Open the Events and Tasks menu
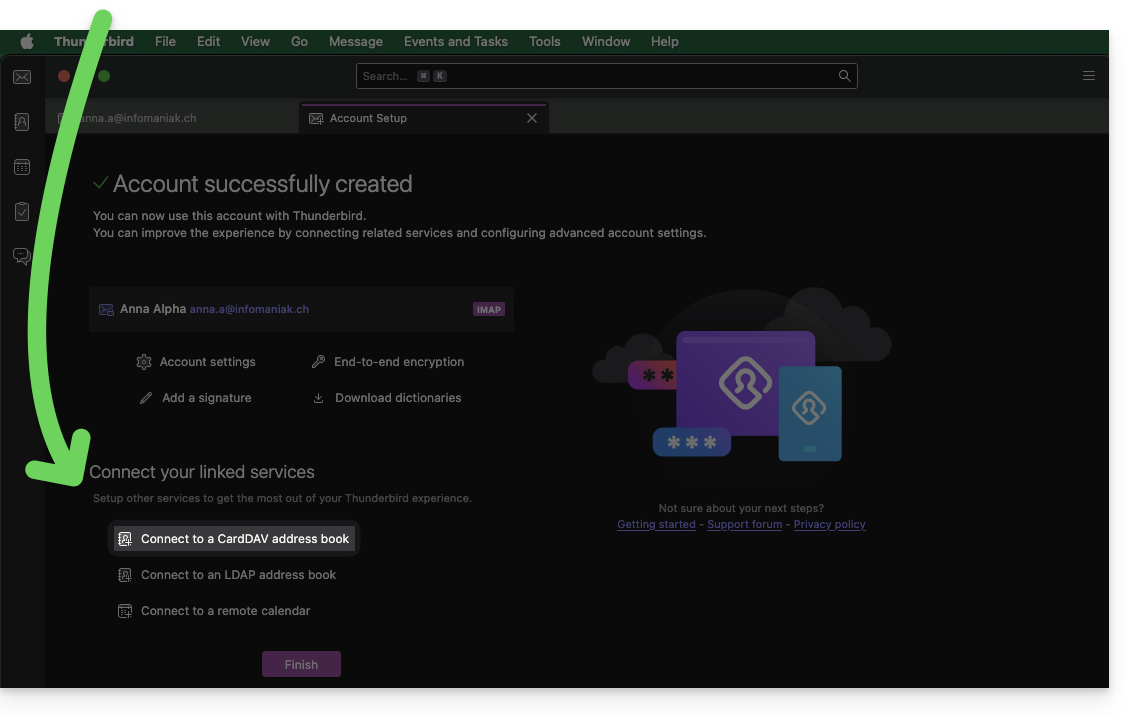 coord(455,41)
